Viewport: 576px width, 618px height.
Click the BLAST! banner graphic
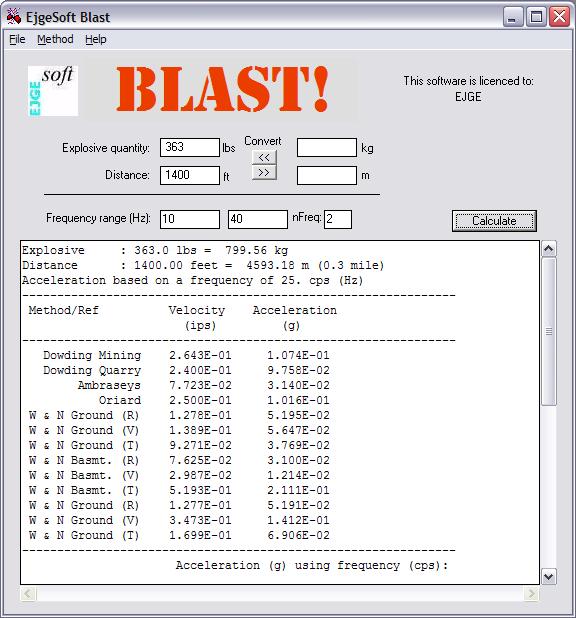point(222,90)
